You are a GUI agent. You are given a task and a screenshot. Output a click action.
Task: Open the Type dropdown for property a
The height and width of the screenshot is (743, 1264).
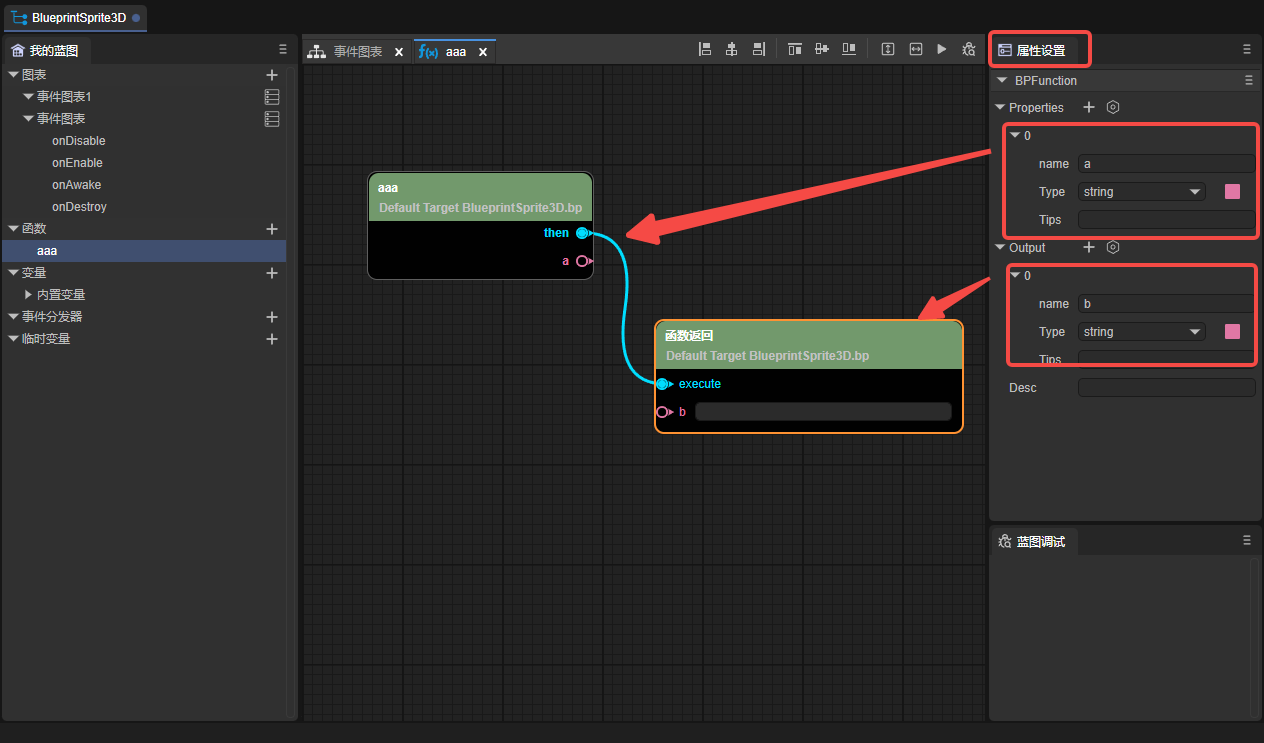click(1142, 192)
